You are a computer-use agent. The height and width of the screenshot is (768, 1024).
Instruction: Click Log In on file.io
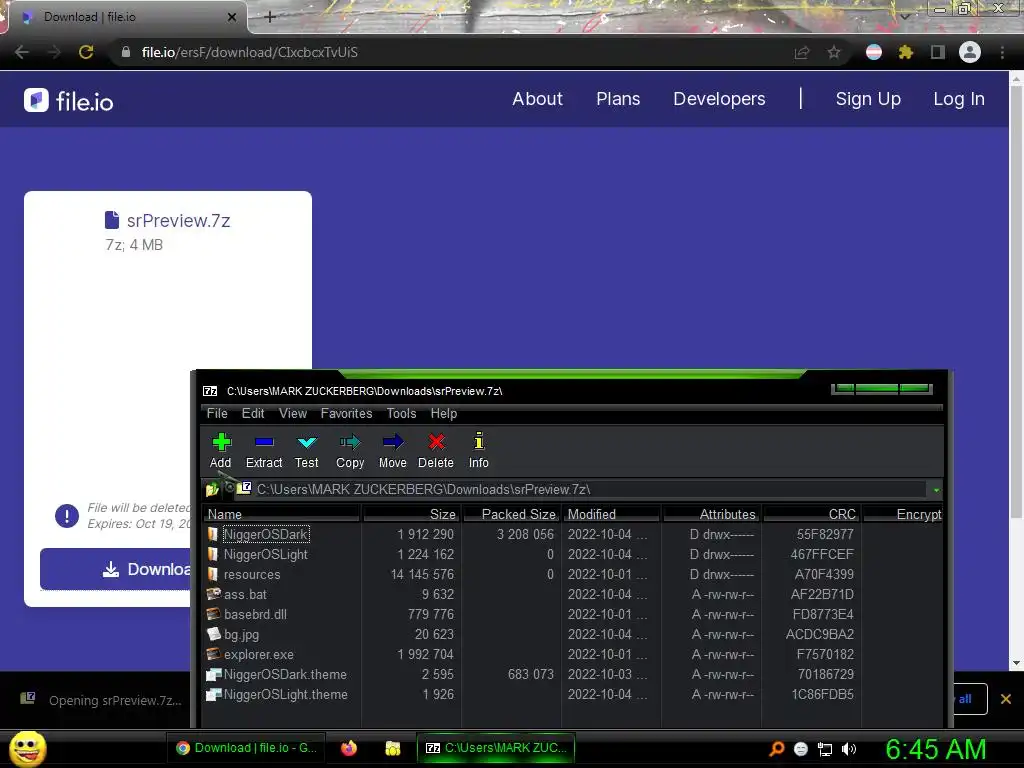[959, 99]
